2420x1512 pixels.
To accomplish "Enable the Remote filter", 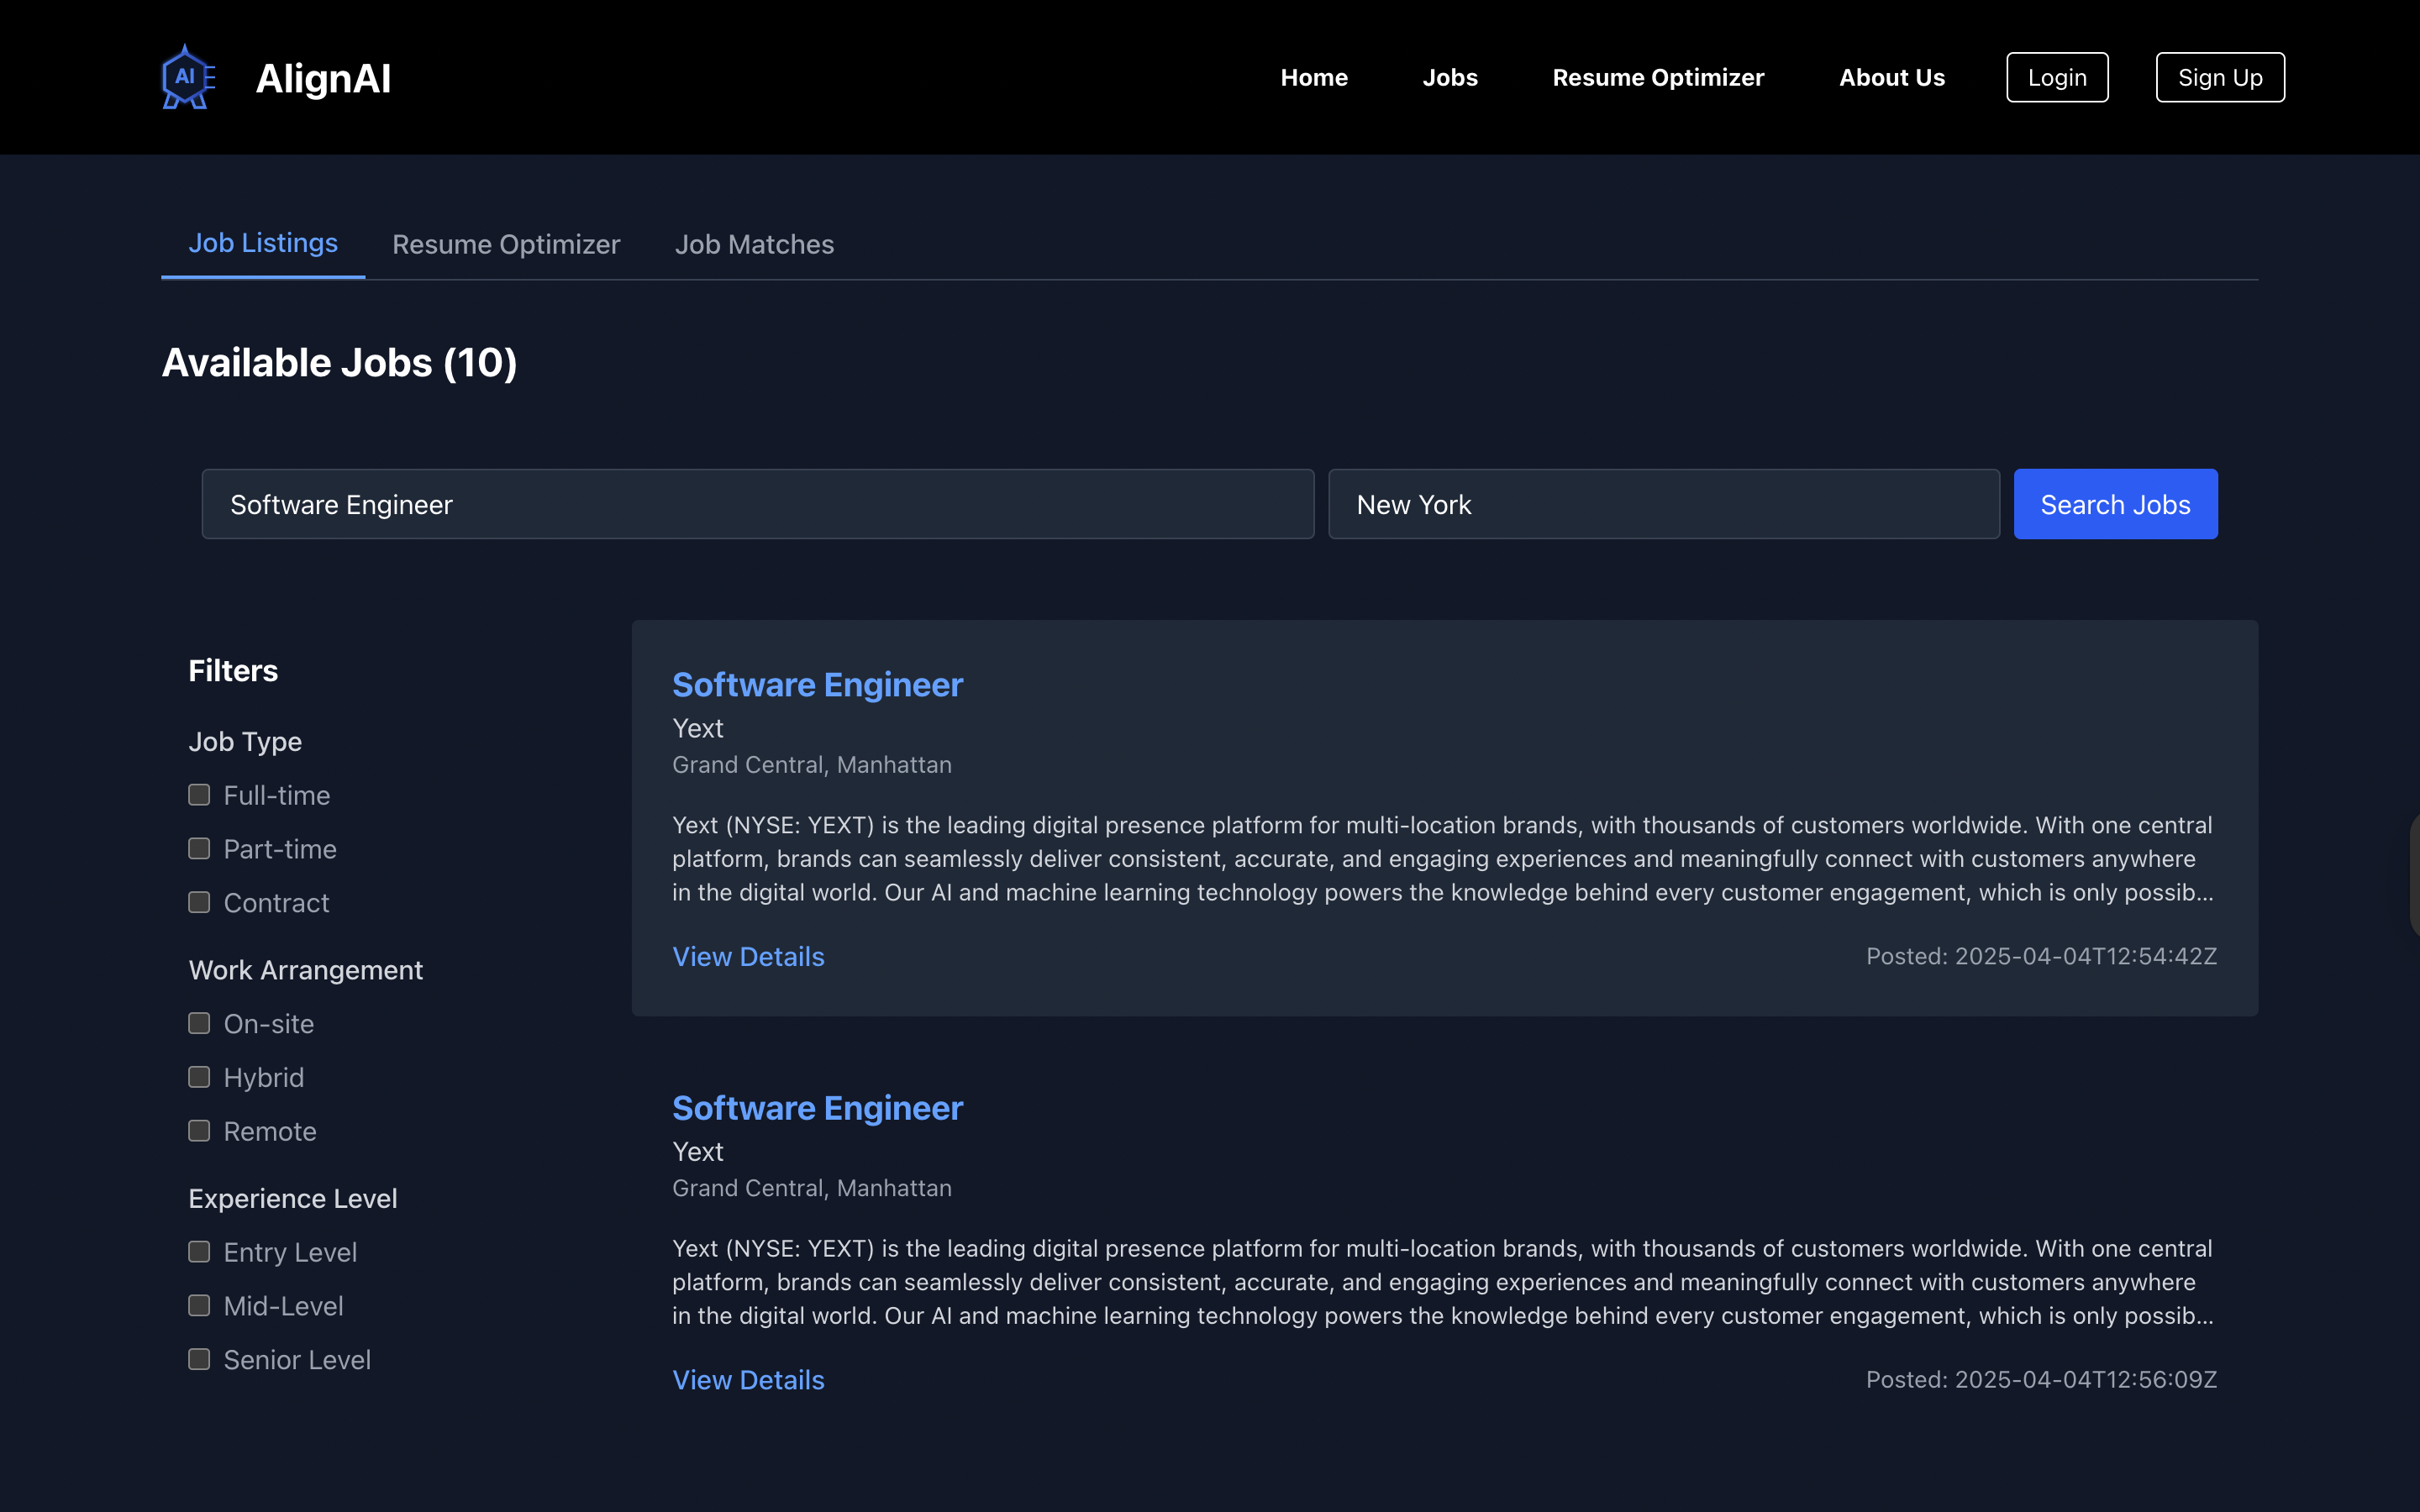I will coord(199,1131).
